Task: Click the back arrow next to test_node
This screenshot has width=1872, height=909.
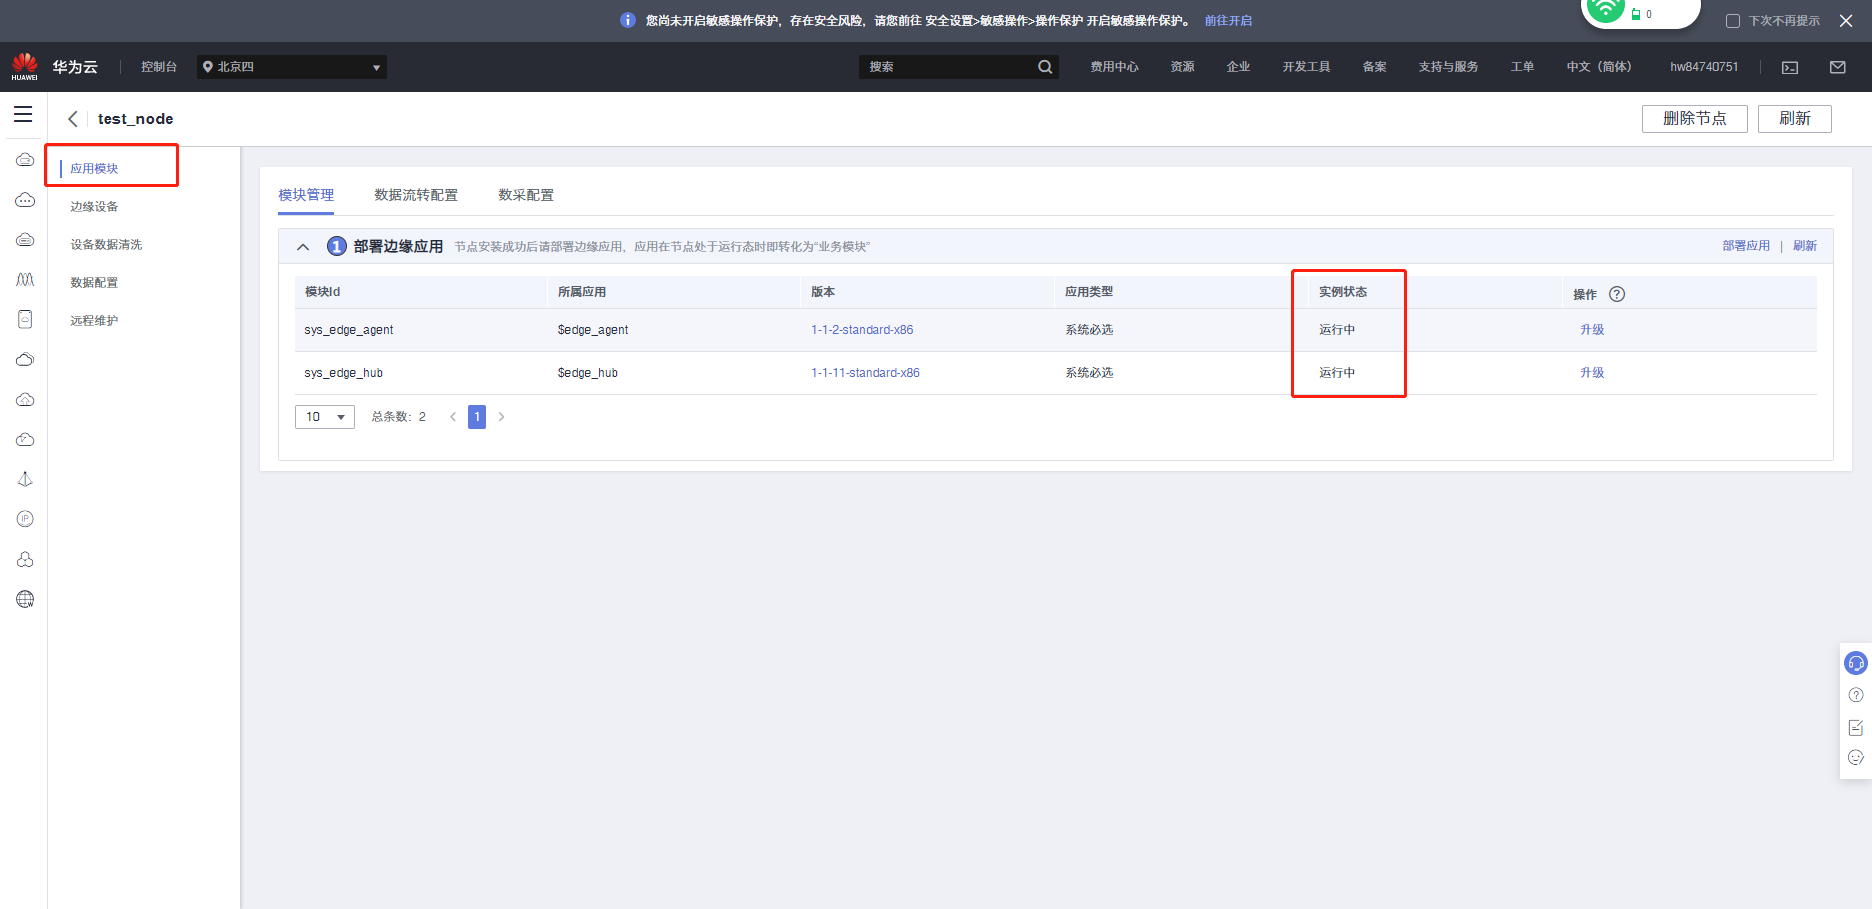Action: pos(72,119)
